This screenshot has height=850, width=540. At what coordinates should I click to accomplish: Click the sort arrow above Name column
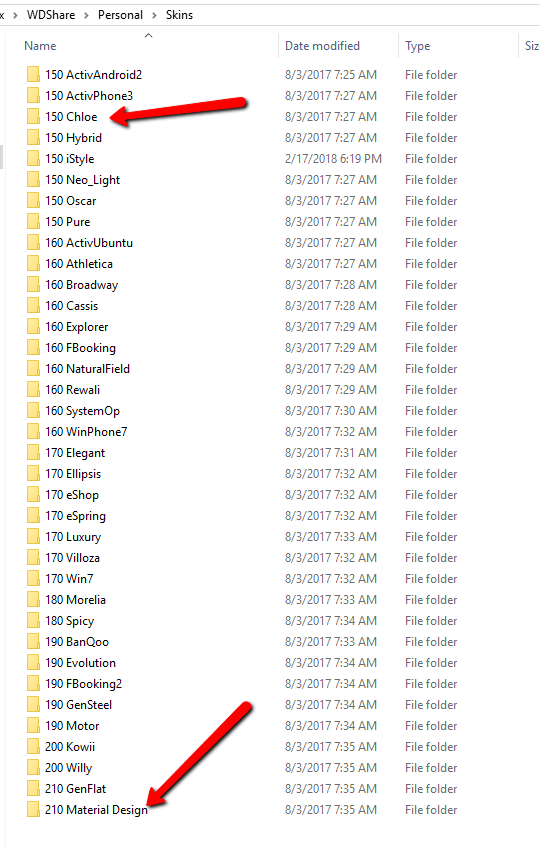[149, 35]
